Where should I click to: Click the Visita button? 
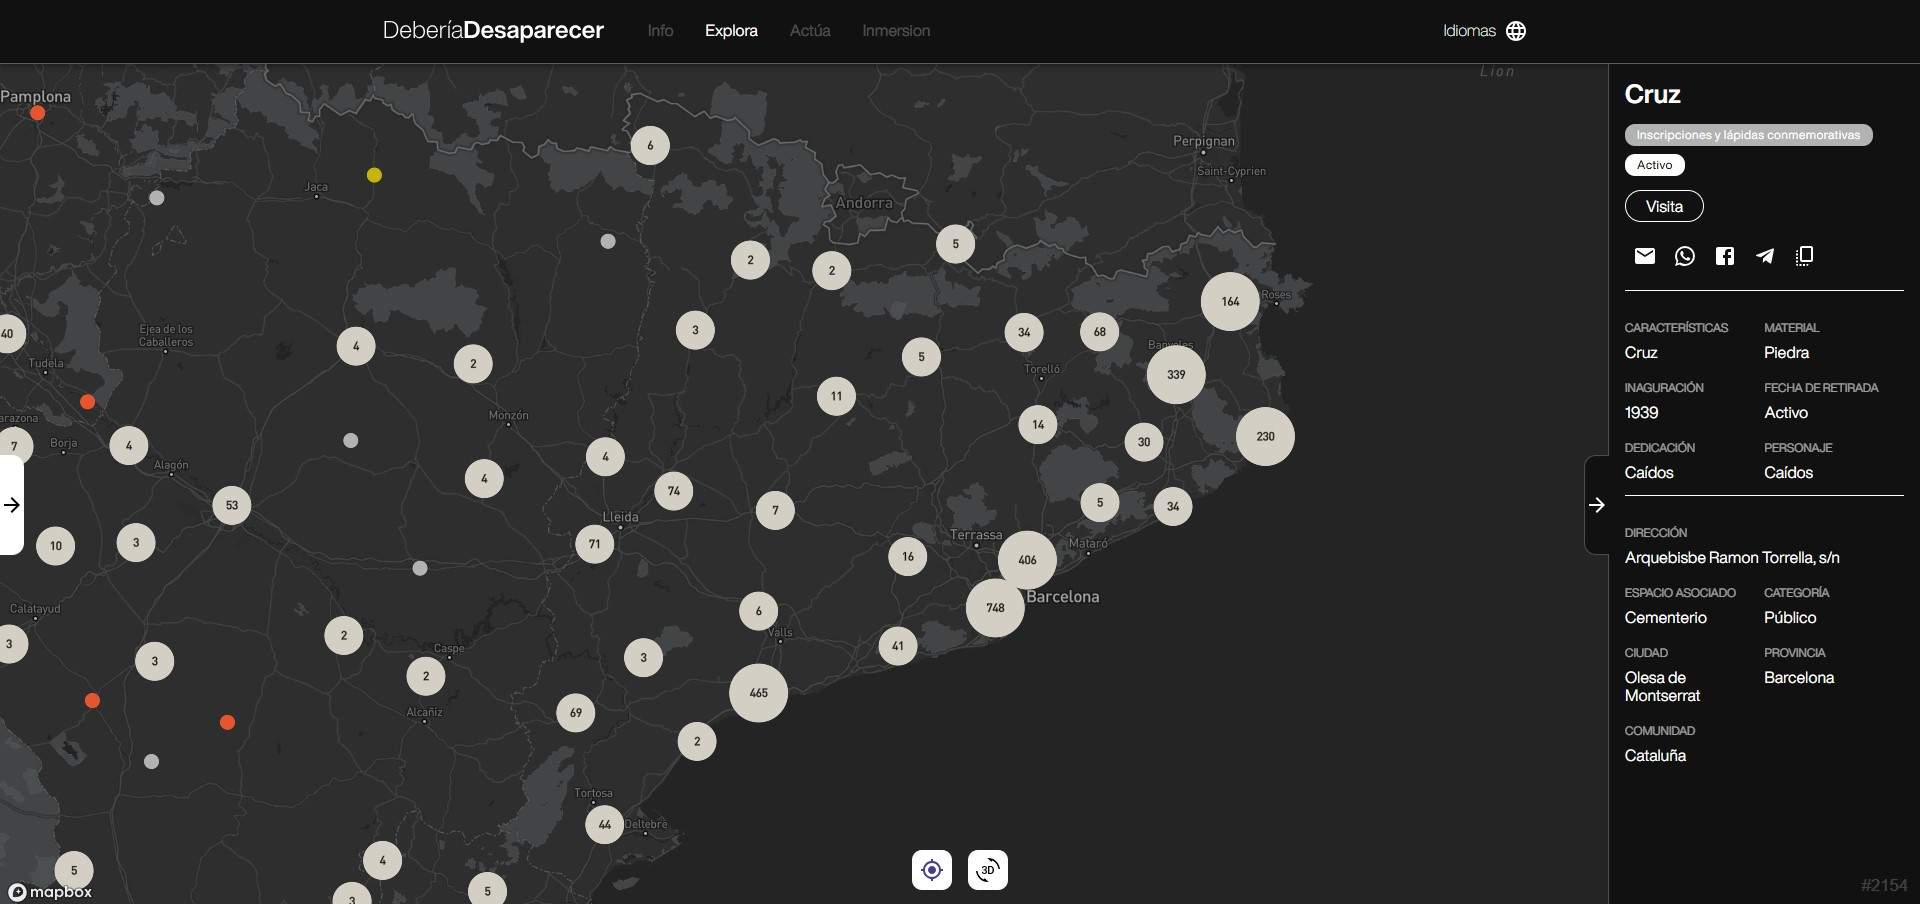click(x=1664, y=206)
